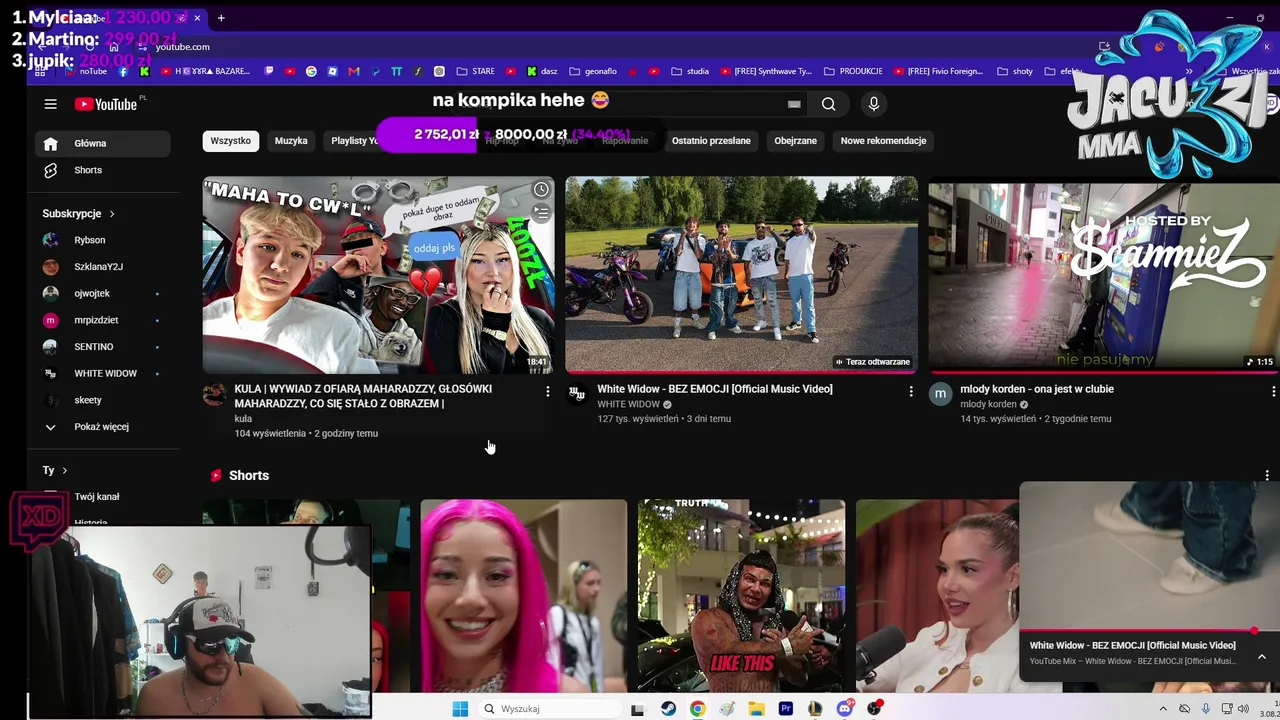Select the Obejrzane filter chip
Viewport: 1280px width, 720px height.
tap(795, 141)
